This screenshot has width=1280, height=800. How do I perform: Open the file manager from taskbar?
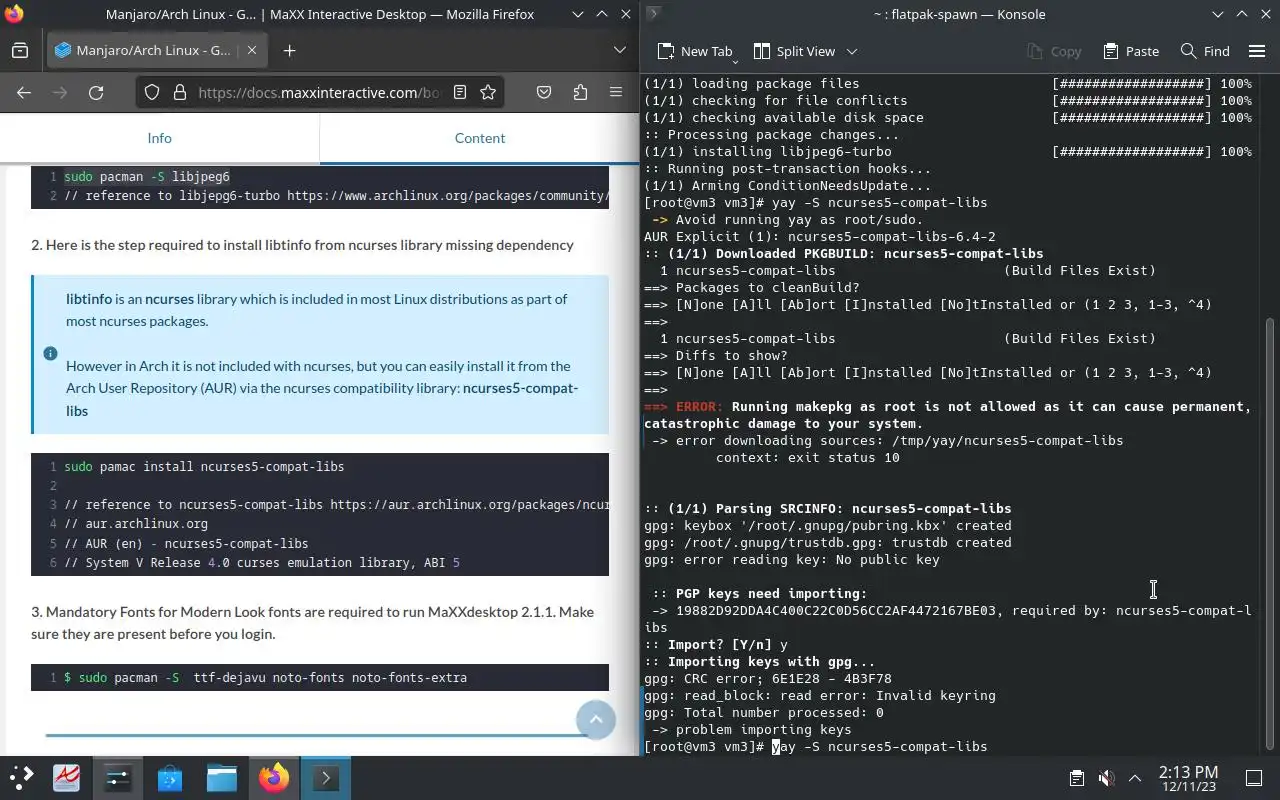pyautogui.click(x=222, y=778)
